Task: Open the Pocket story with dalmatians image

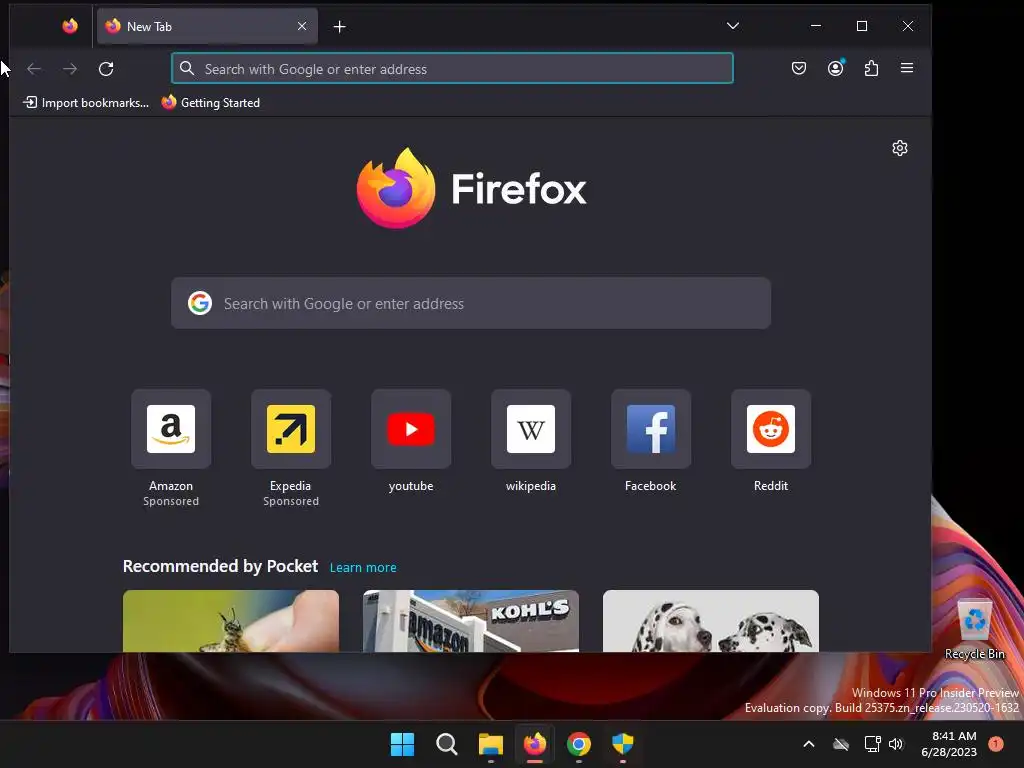Action: point(711,620)
